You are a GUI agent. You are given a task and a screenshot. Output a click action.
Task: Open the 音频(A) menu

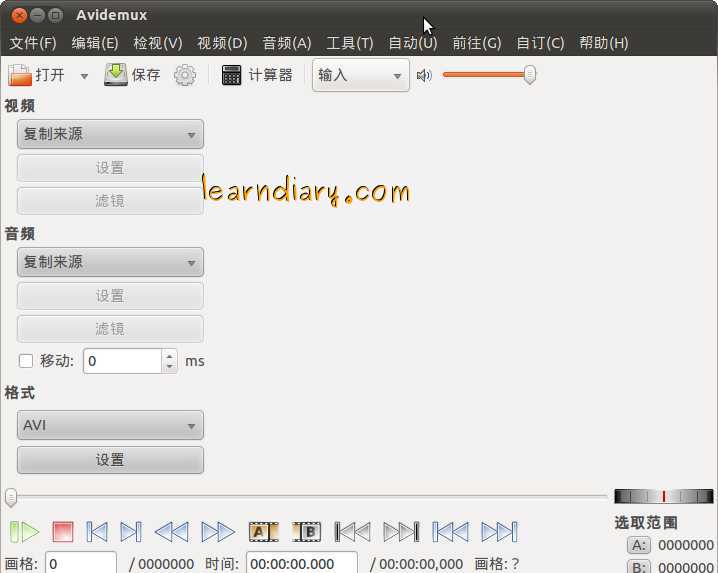click(287, 43)
